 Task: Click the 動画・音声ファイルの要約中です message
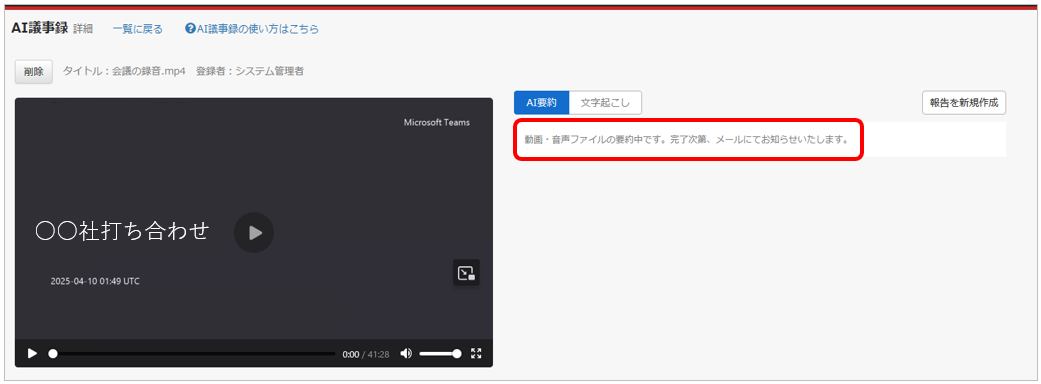[686, 140]
